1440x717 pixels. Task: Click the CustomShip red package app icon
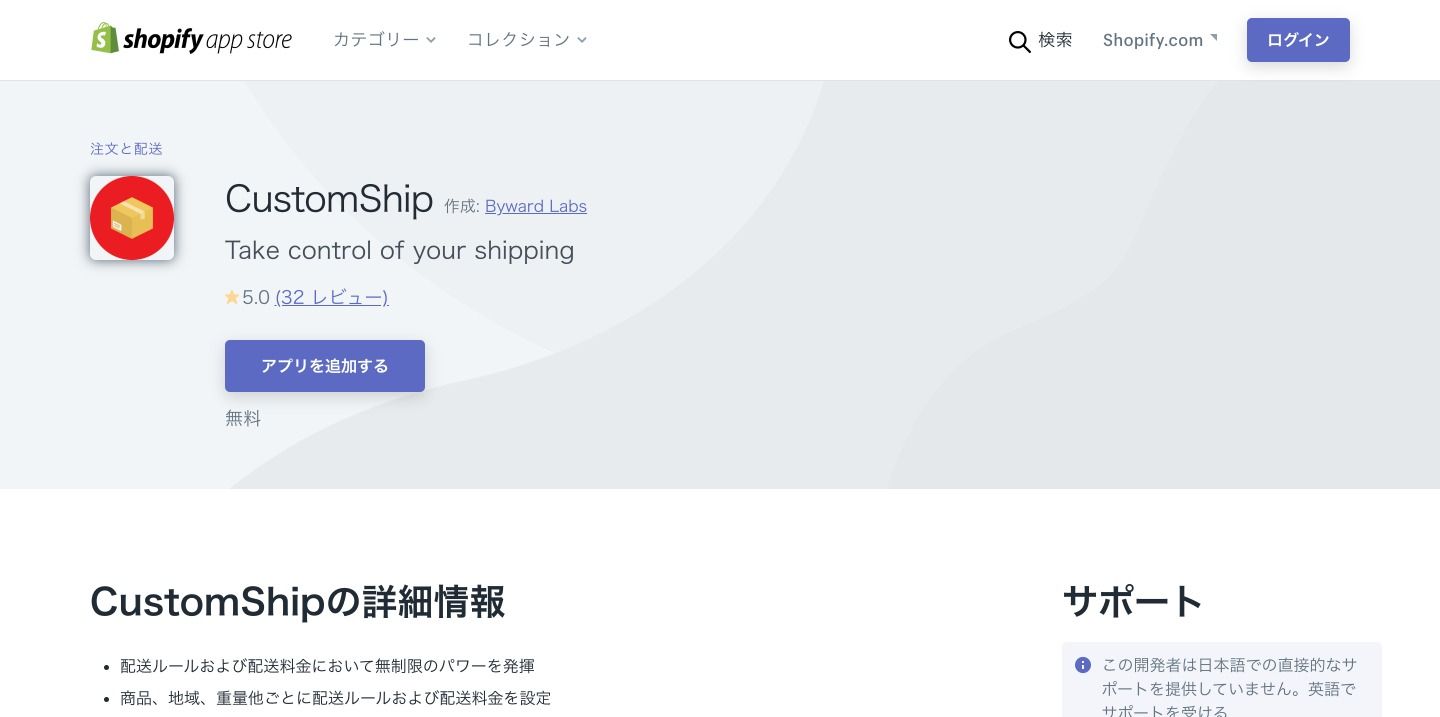132,218
